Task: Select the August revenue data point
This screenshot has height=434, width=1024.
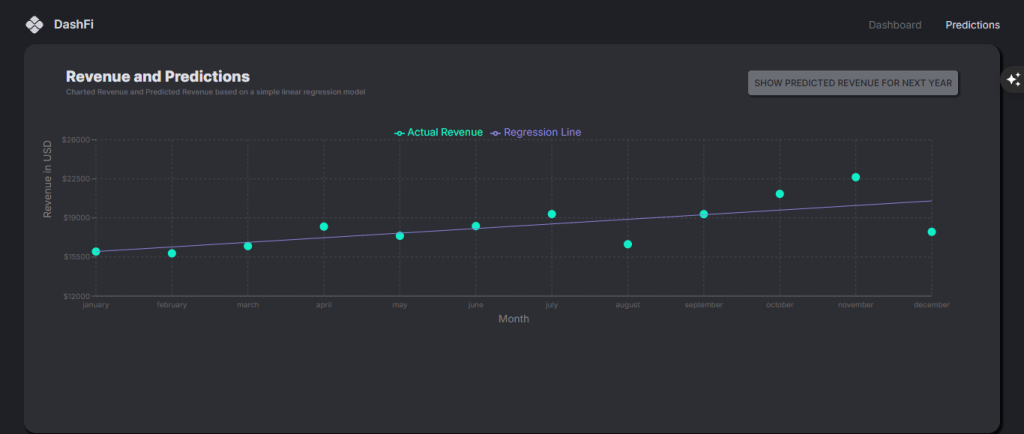Action: point(628,244)
